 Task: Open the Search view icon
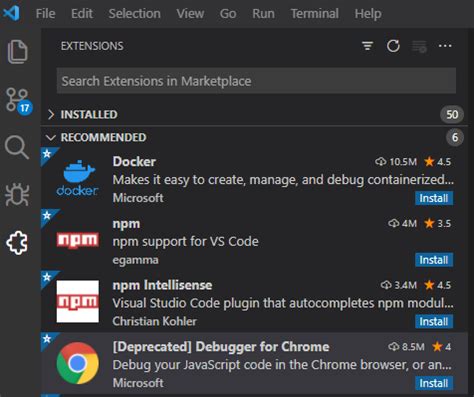point(17,147)
